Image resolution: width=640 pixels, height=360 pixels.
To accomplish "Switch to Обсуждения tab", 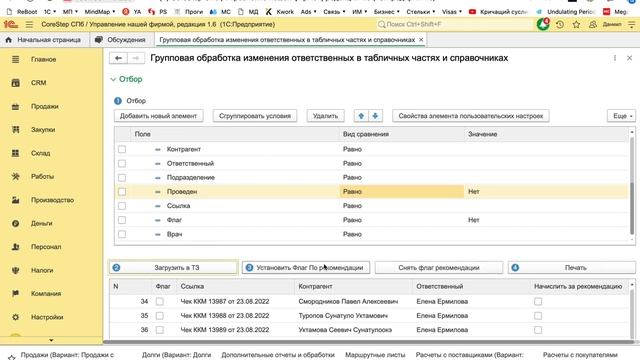I will tap(121, 40).
